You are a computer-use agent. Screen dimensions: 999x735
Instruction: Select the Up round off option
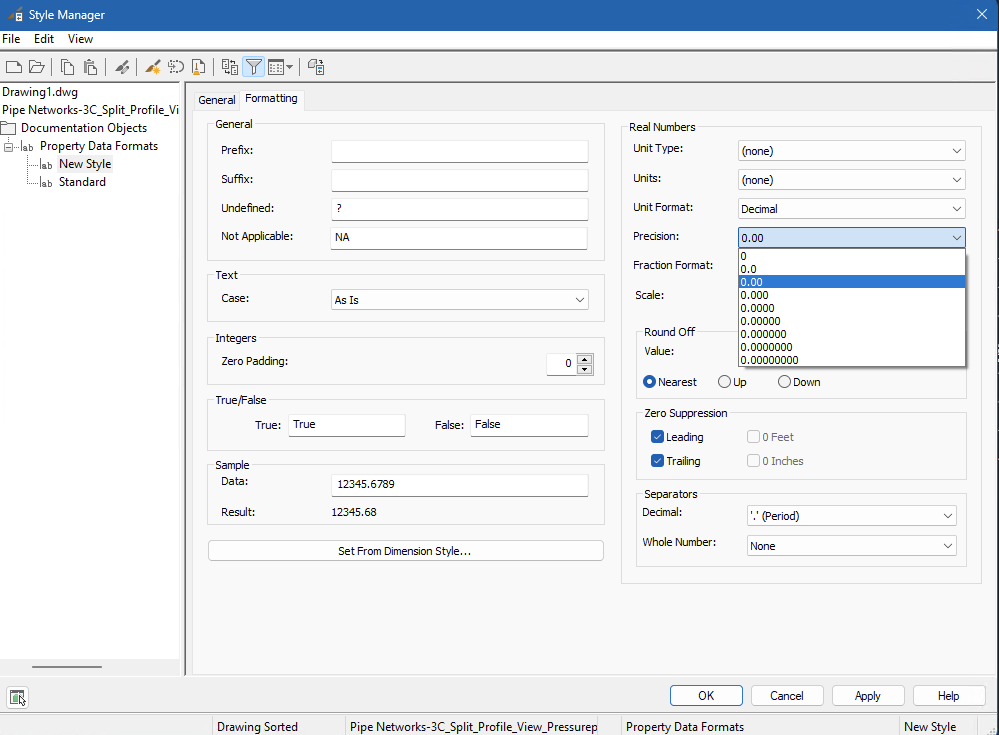[x=724, y=382]
